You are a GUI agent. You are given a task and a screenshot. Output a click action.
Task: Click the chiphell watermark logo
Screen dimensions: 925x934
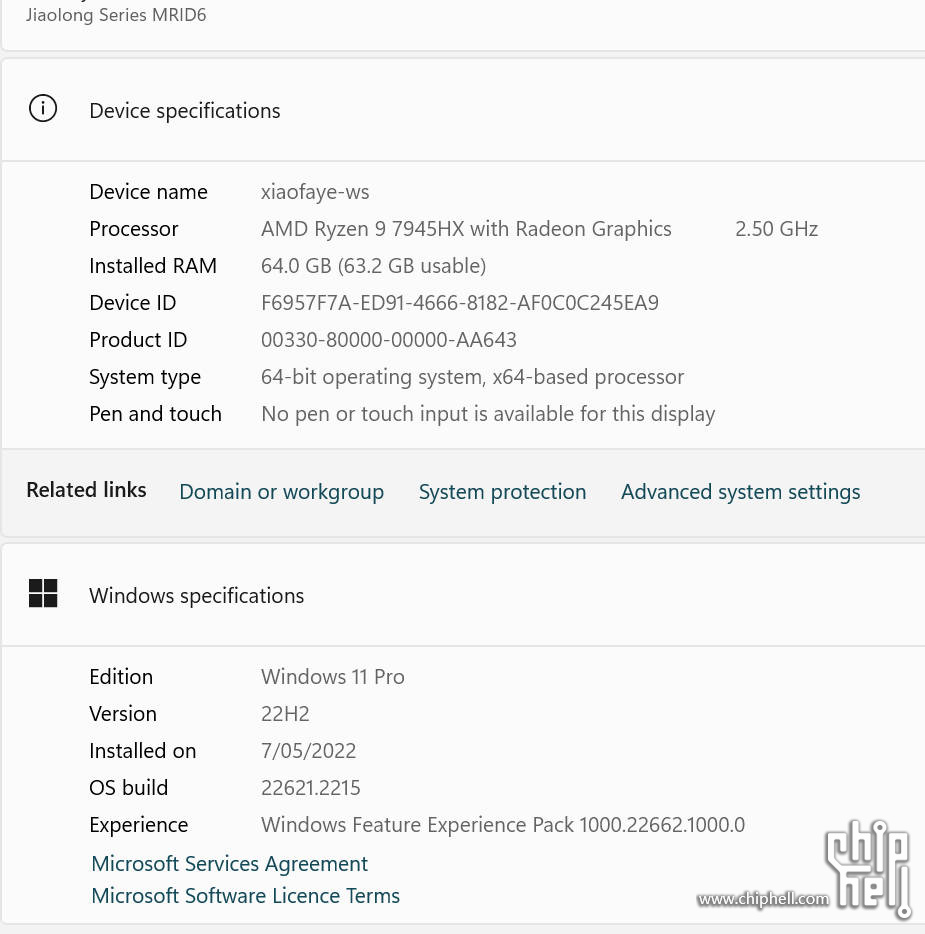[868, 868]
